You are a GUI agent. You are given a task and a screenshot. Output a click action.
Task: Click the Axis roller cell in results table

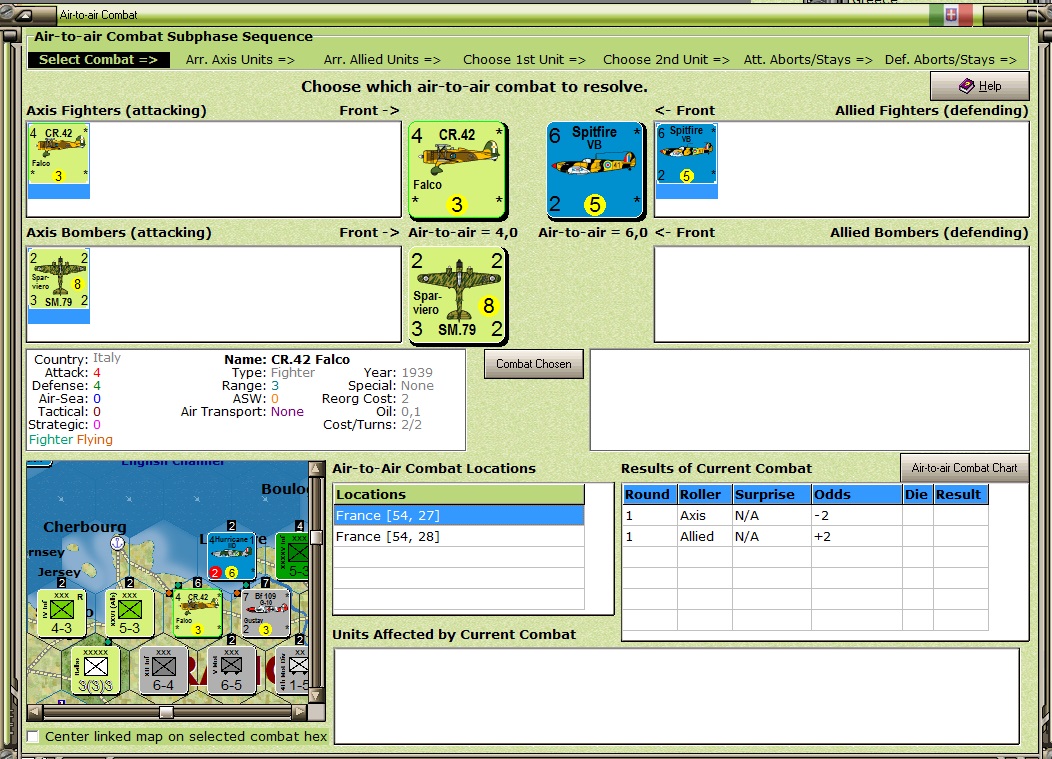click(704, 515)
